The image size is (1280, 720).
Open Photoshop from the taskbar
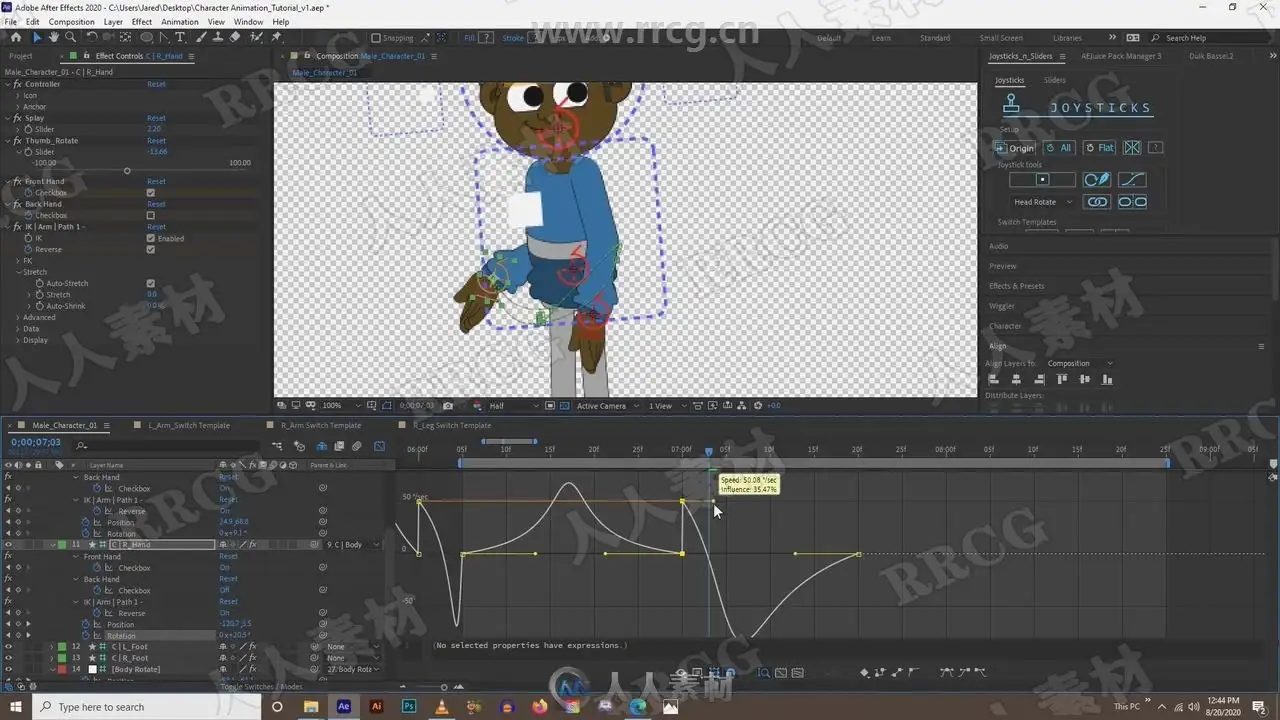coord(409,707)
